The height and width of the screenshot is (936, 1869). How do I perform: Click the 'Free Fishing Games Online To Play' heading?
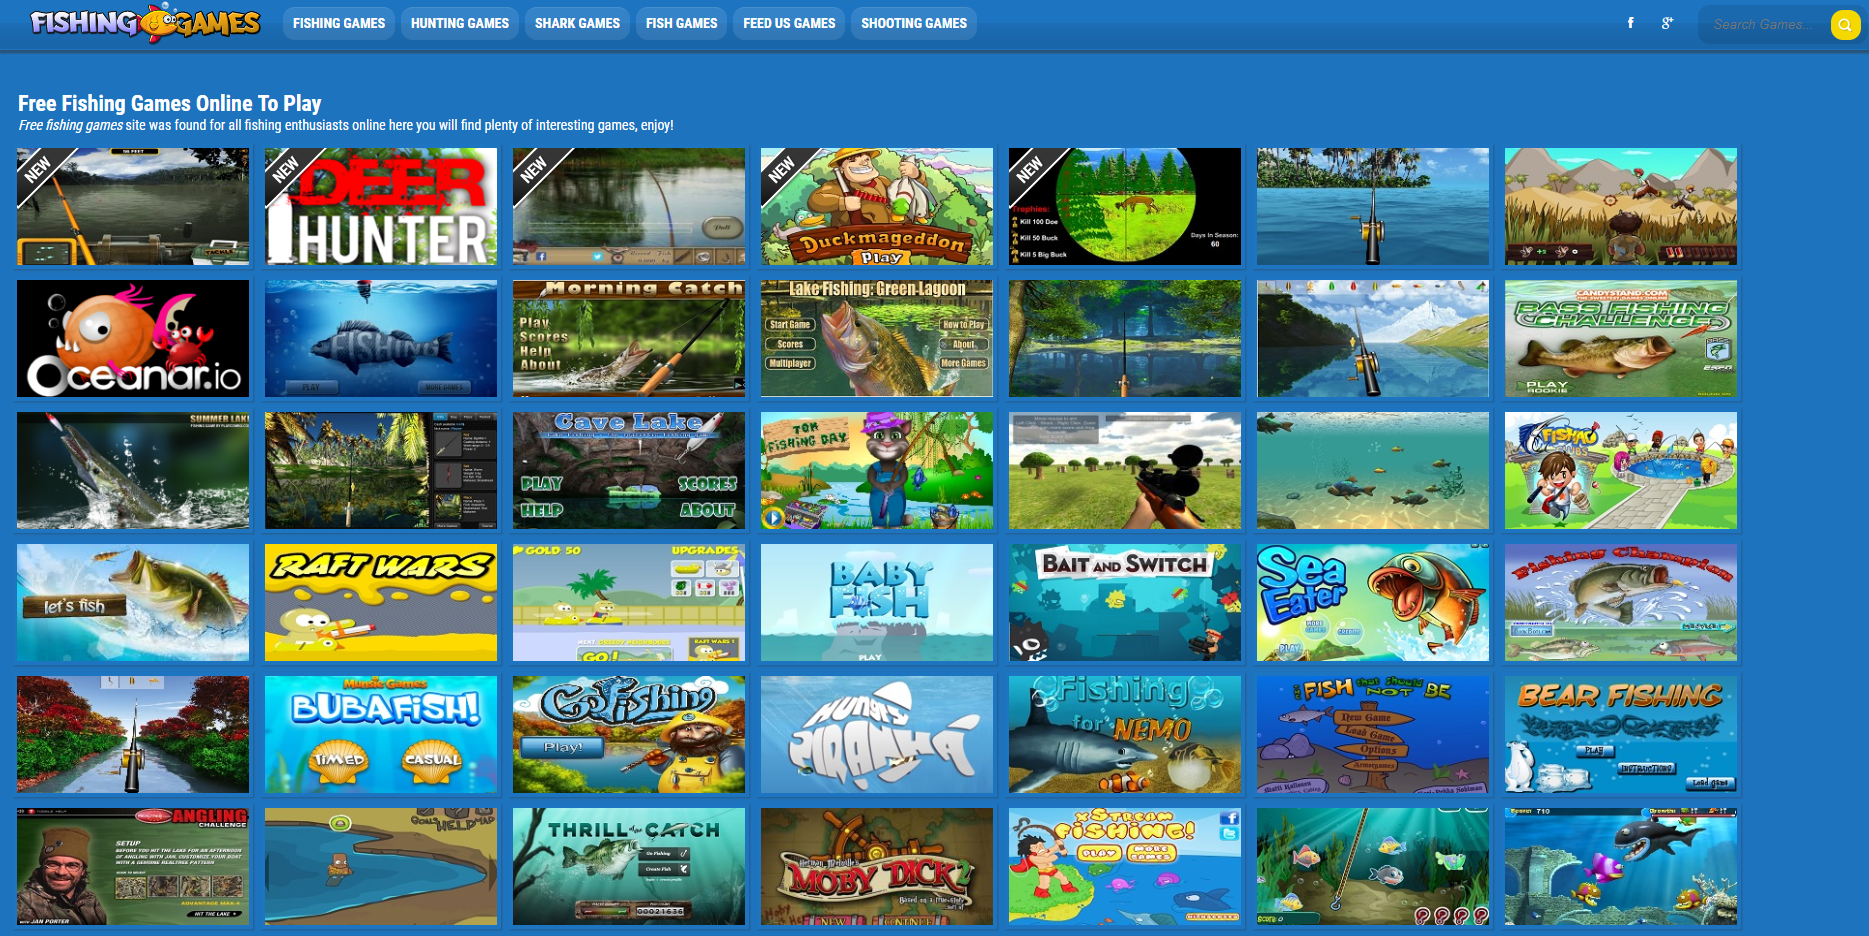[170, 103]
